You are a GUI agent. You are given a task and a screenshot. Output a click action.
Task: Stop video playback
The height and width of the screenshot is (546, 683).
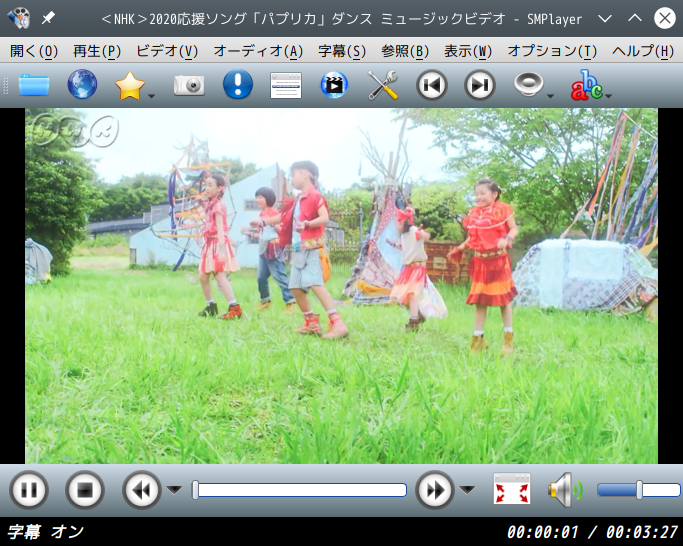[85, 490]
